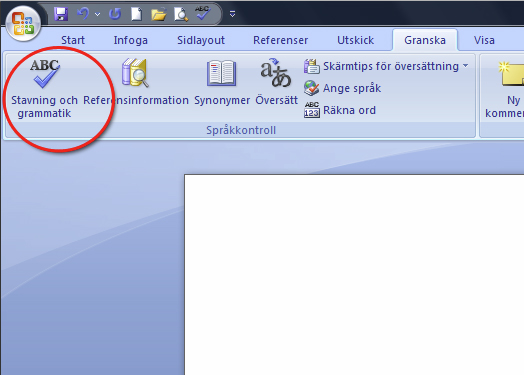This screenshot has width=524, height=375.
Task: Click the Översätt translate icon
Action: pyautogui.click(x=276, y=82)
